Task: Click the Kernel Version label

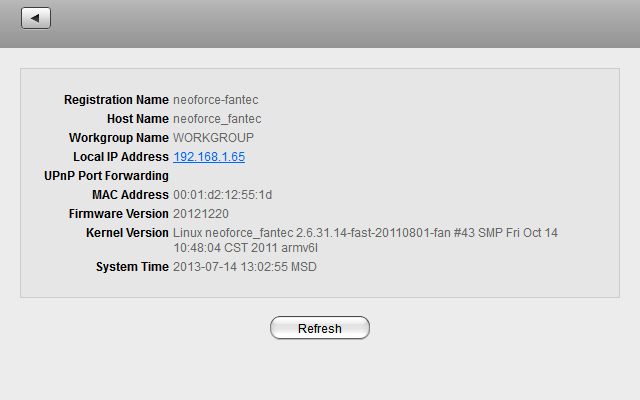Action: [127, 233]
